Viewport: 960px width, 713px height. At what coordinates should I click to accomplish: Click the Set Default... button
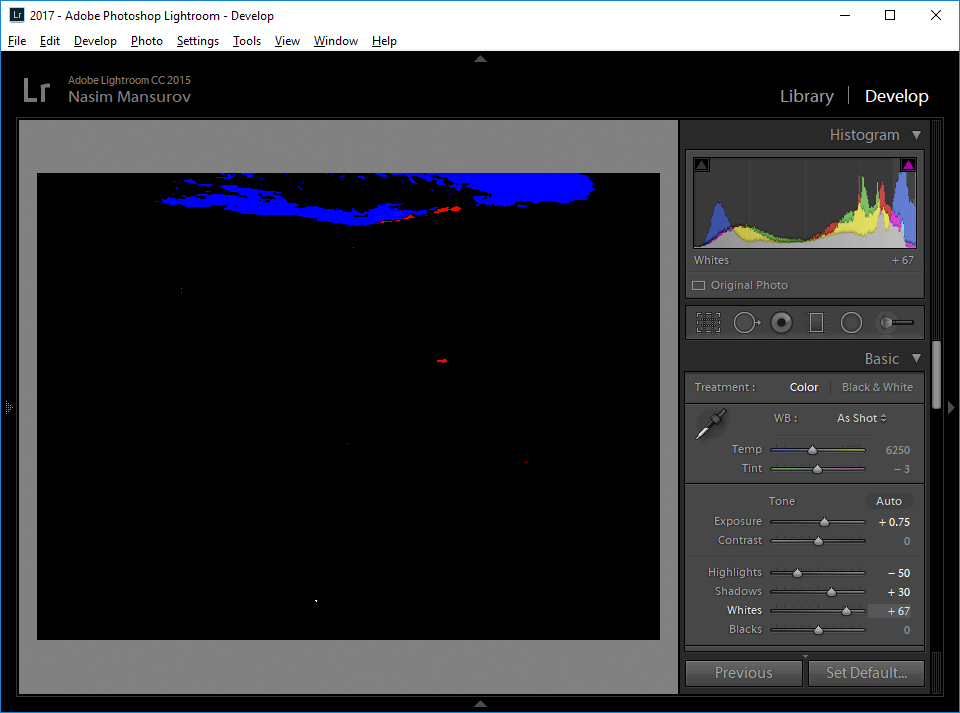coord(866,673)
